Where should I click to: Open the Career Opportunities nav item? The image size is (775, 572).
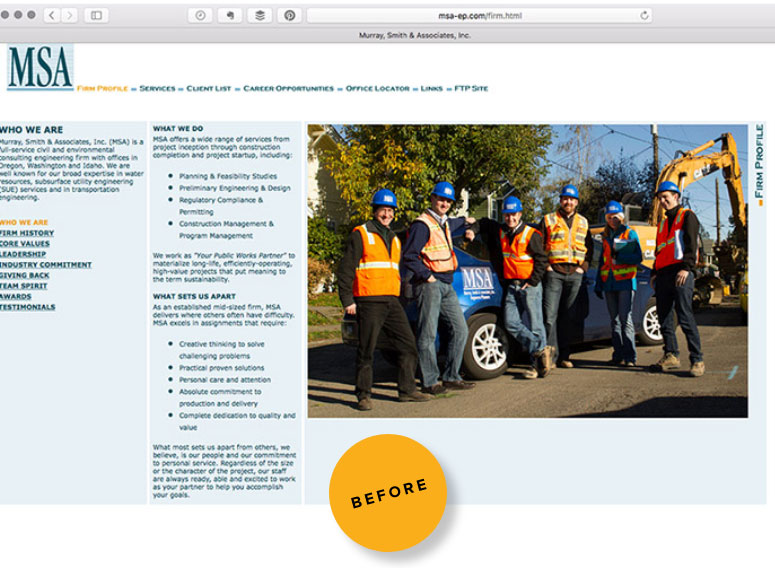289,88
